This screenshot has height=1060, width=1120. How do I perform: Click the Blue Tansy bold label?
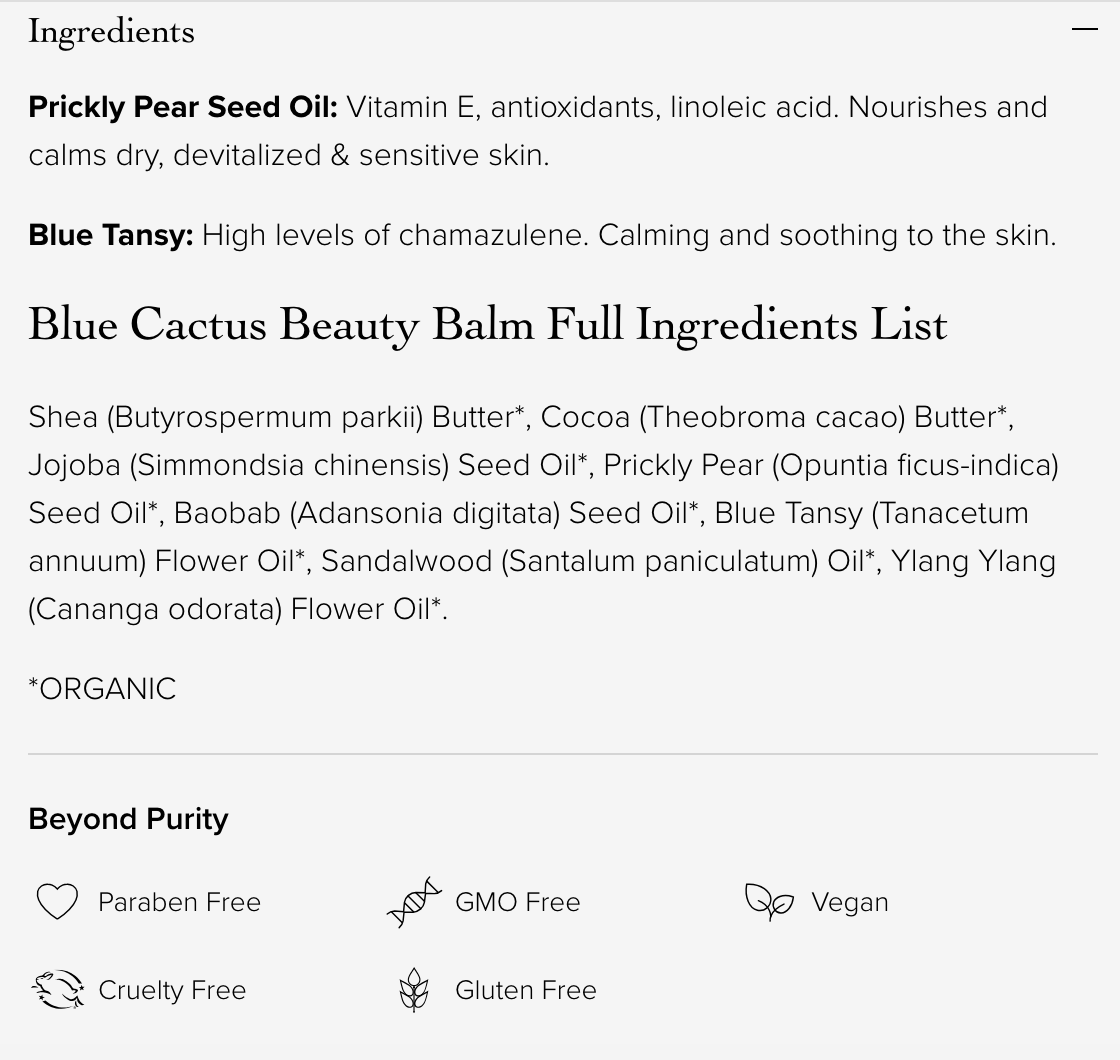click(110, 235)
